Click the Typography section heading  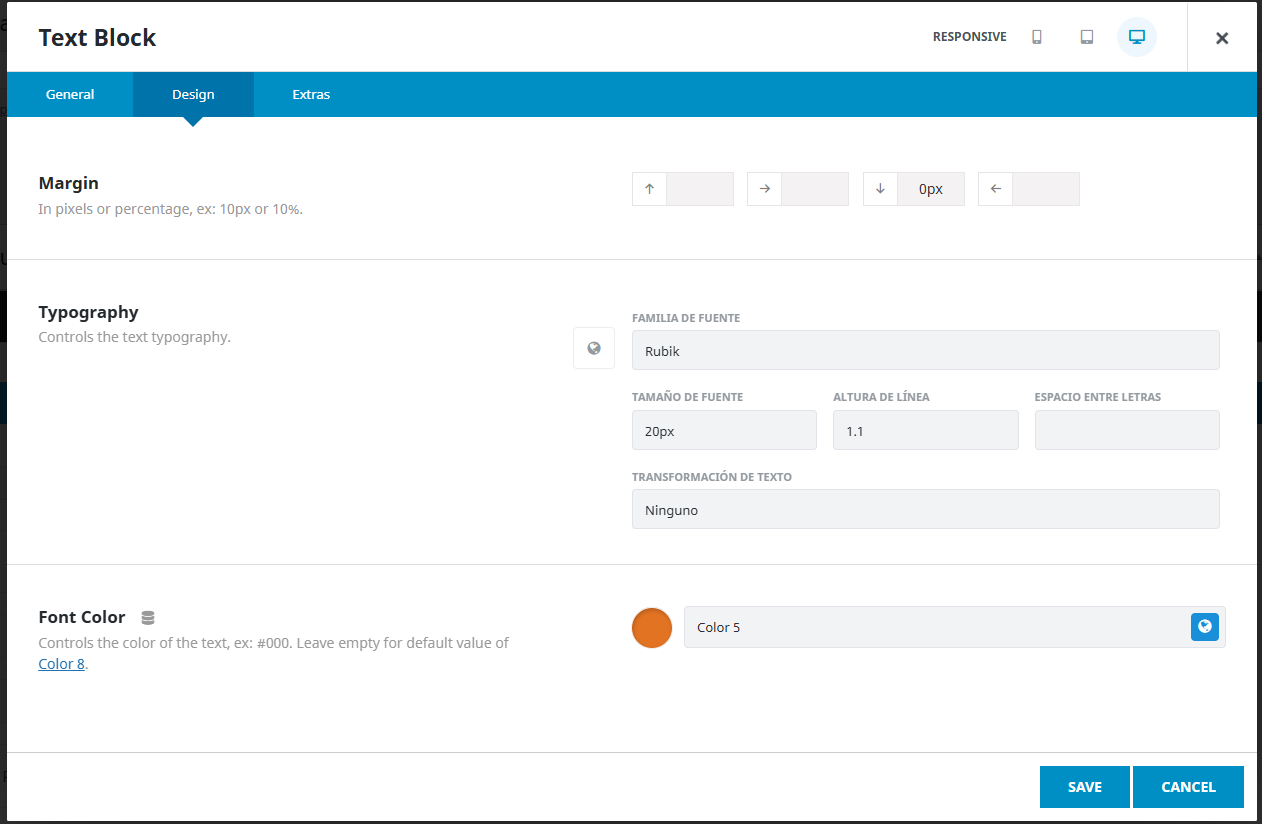click(x=88, y=312)
